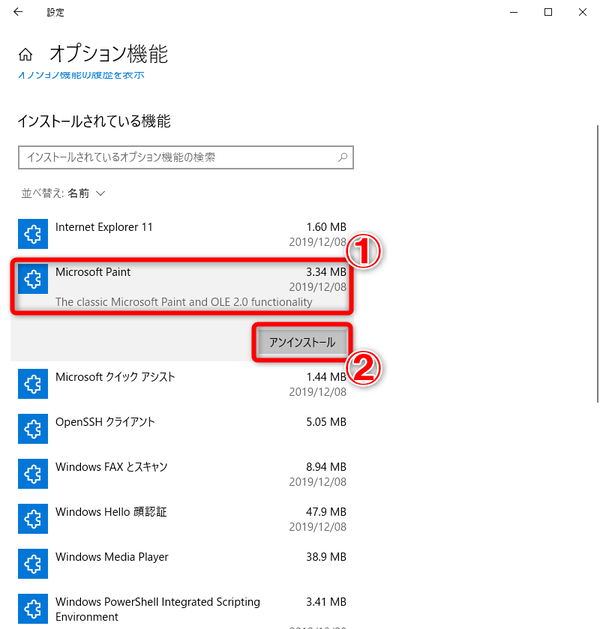Select the Windows Media Player puzzle icon
Image resolution: width=600 pixels, height=629 pixels.
pyautogui.click(x=33, y=564)
